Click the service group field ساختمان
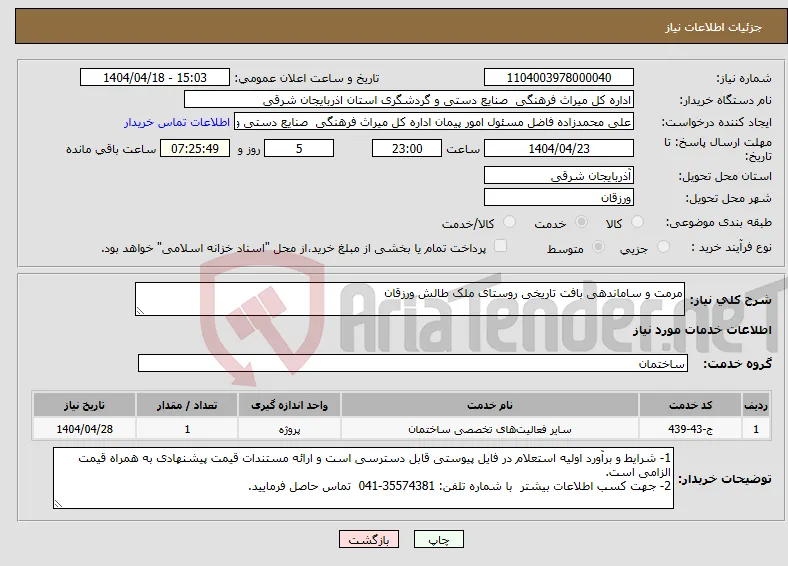The height and width of the screenshot is (566, 788). click(x=413, y=363)
